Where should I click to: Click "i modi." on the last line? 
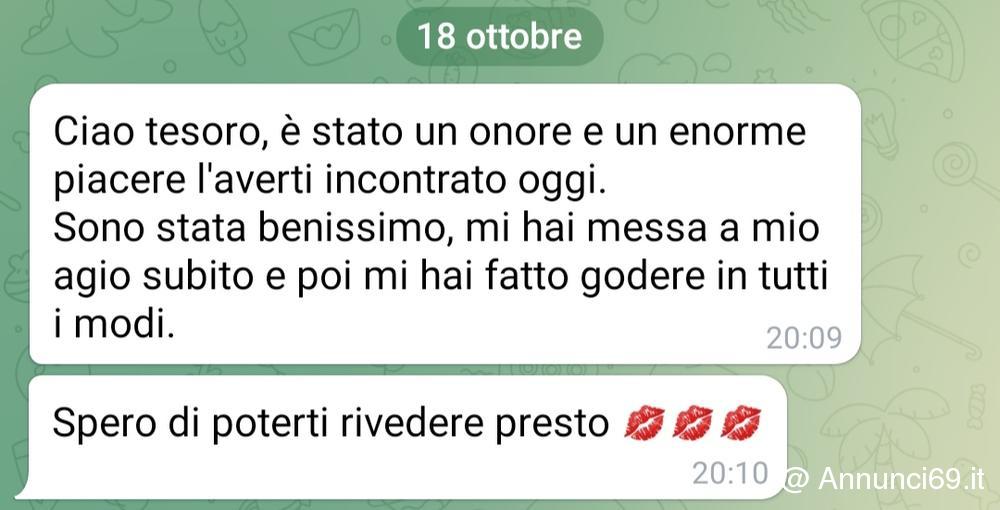point(114,326)
